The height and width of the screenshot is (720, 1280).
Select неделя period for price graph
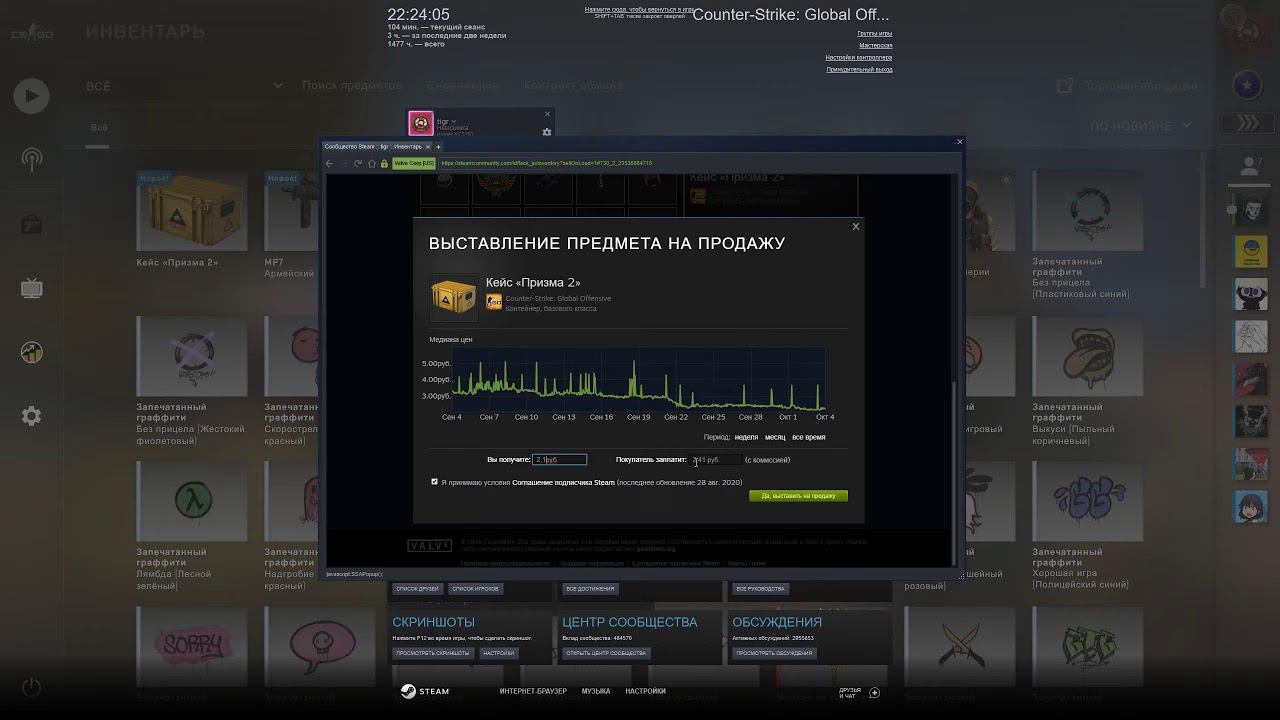pos(746,437)
